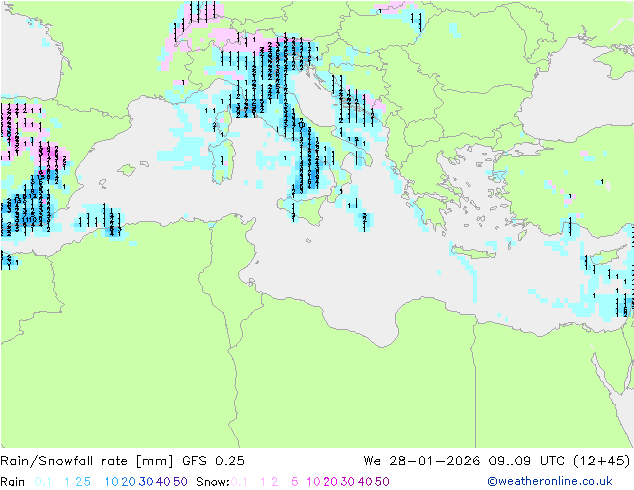Click the rain legend value 10
The image size is (634, 490).
112,482
